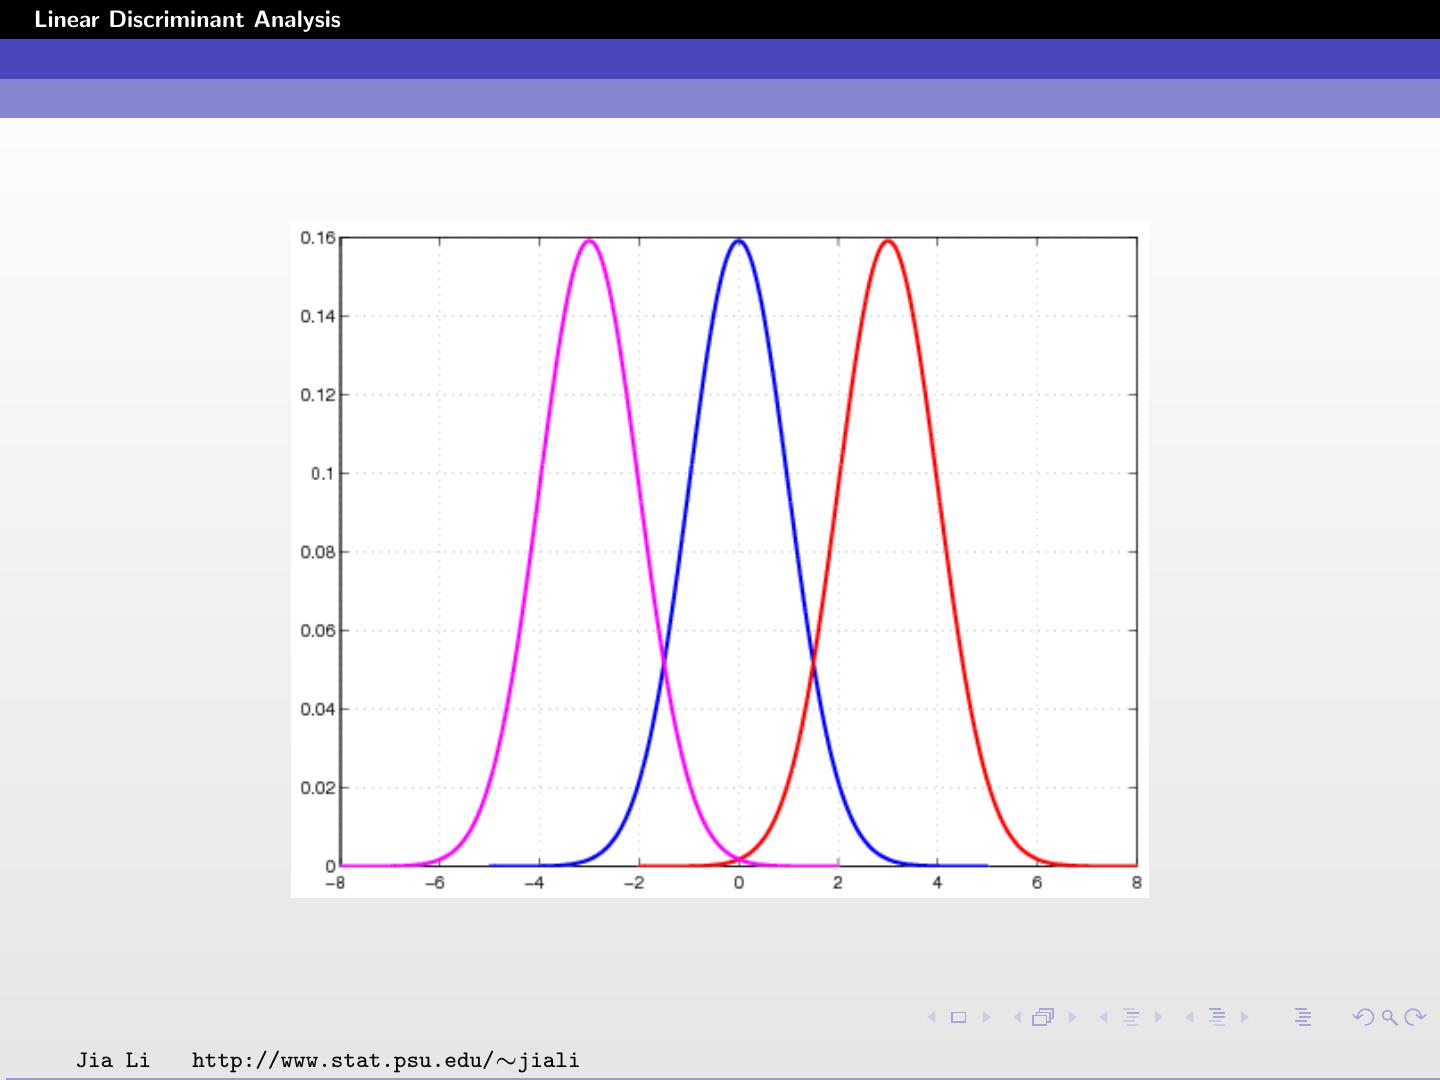Open the http://www.stat.psu.edu/~jiali hyperlink
The height and width of the screenshot is (1080, 1440).
pyautogui.click(x=385, y=1060)
